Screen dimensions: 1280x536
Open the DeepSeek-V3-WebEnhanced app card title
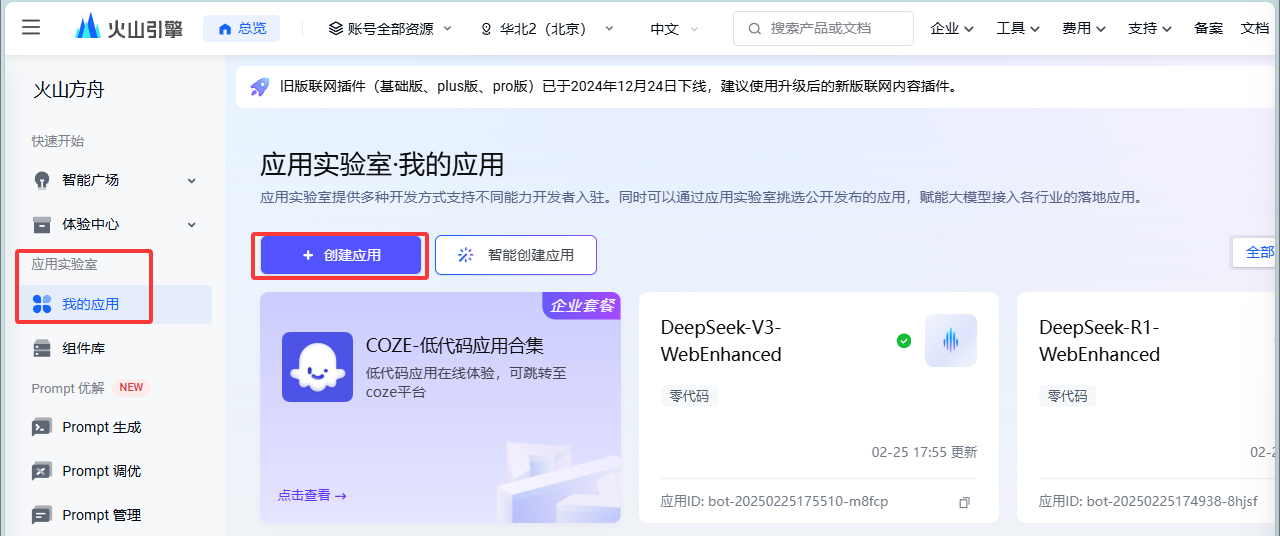[x=721, y=341]
